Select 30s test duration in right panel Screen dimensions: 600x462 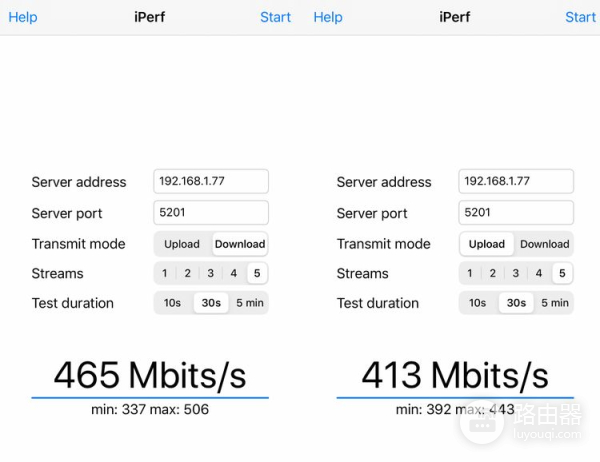pyautogui.click(x=516, y=303)
